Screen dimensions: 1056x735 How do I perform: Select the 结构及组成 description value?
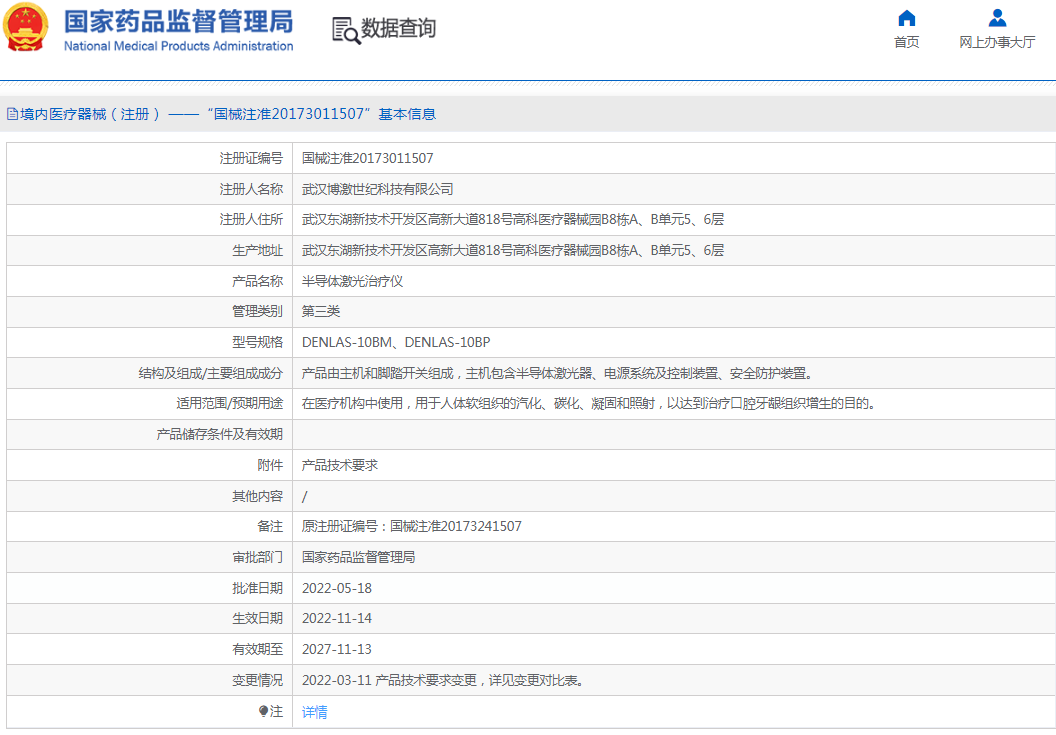coord(558,373)
